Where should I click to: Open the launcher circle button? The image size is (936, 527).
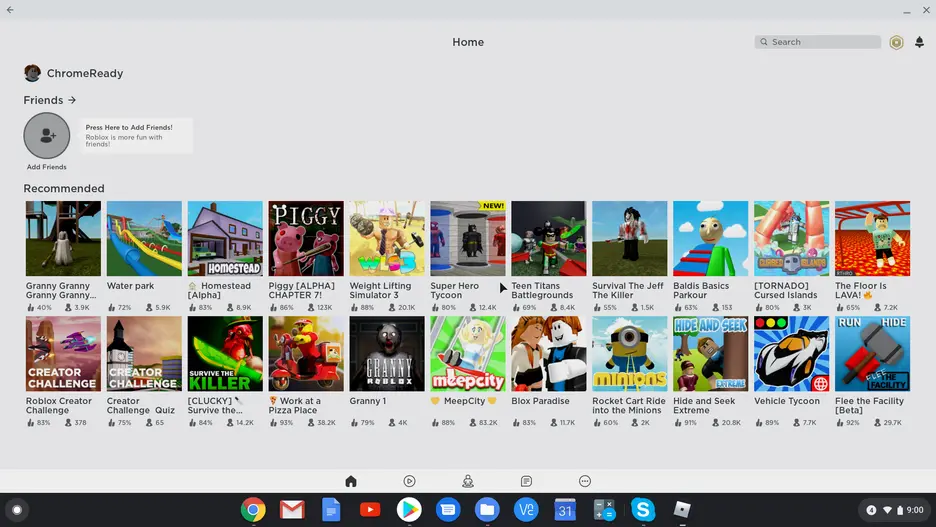(17, 510)
